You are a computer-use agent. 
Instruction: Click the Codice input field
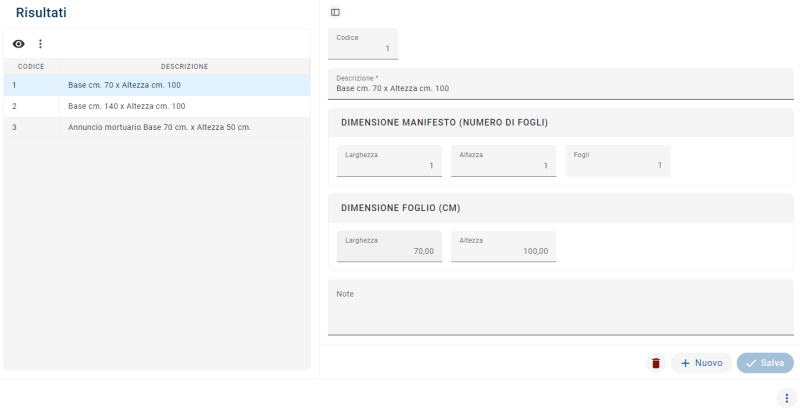363,44
